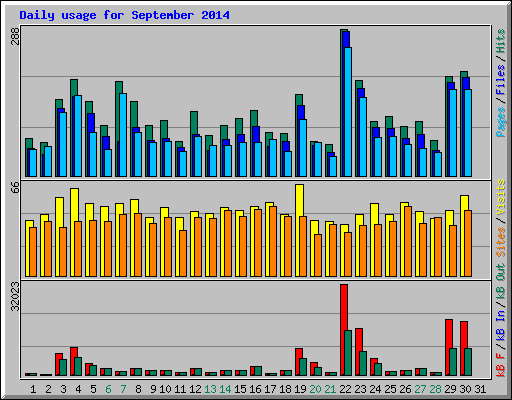Select day 30 on the x-axis
The width and height of the screenshot is (512, 400).
click(465, 389)
